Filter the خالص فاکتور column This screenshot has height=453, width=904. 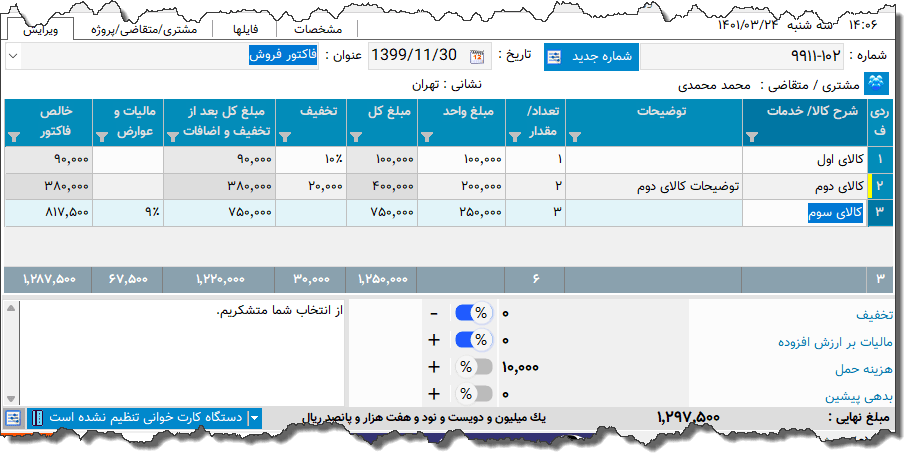(14, 137)
